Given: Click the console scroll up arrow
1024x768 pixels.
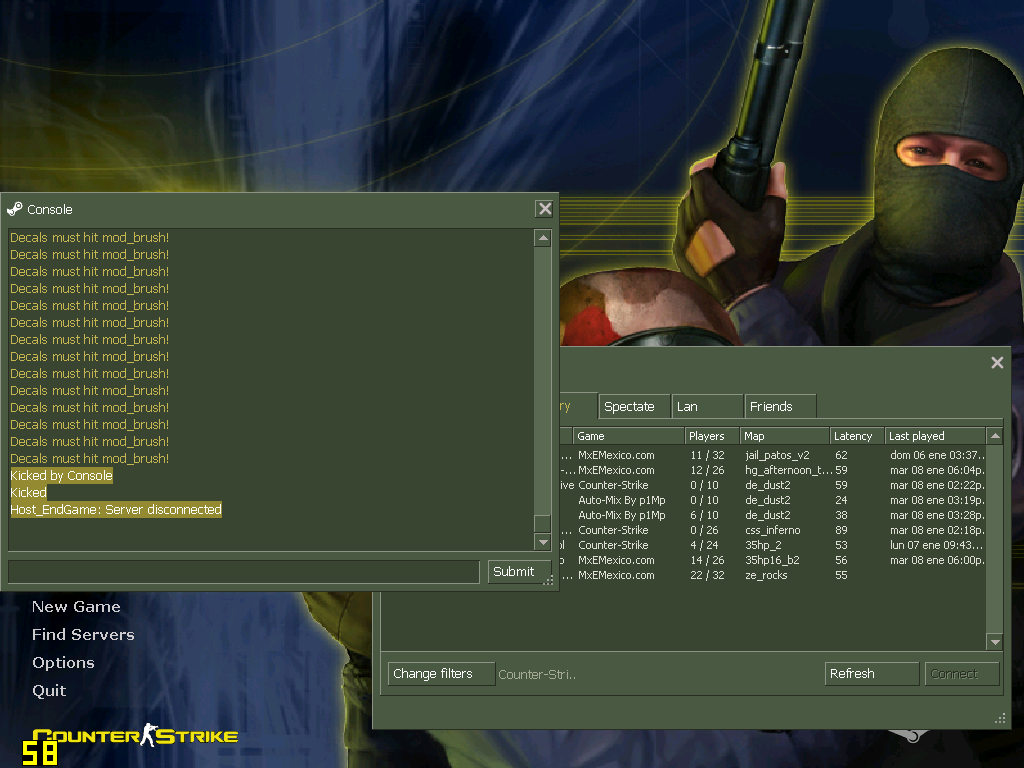Looking at the screenshot, I should 542,238.
